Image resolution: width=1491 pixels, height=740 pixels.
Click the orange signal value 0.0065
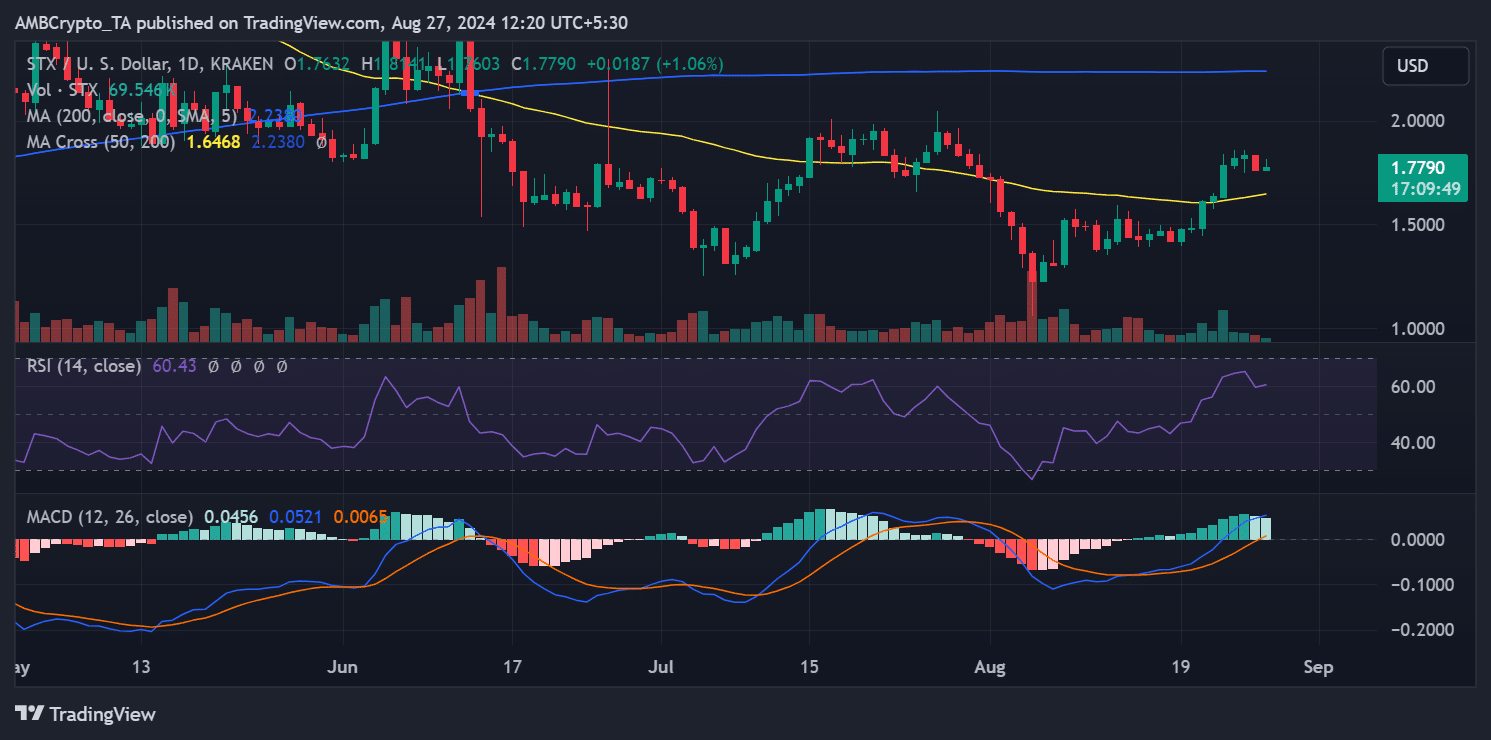(x=360, y=517)
